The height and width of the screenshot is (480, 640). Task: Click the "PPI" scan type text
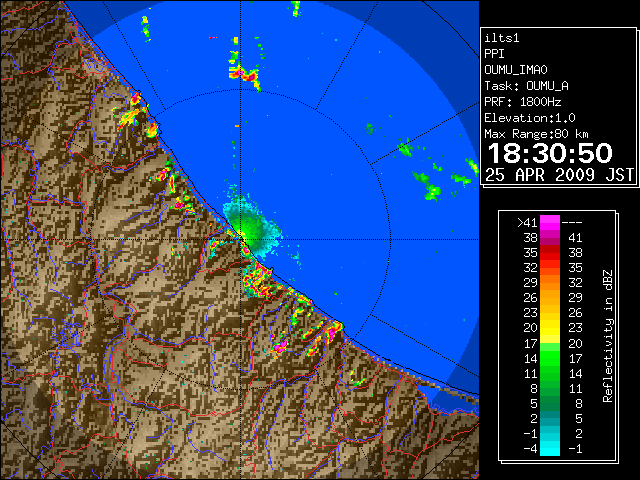coord(494,54)
